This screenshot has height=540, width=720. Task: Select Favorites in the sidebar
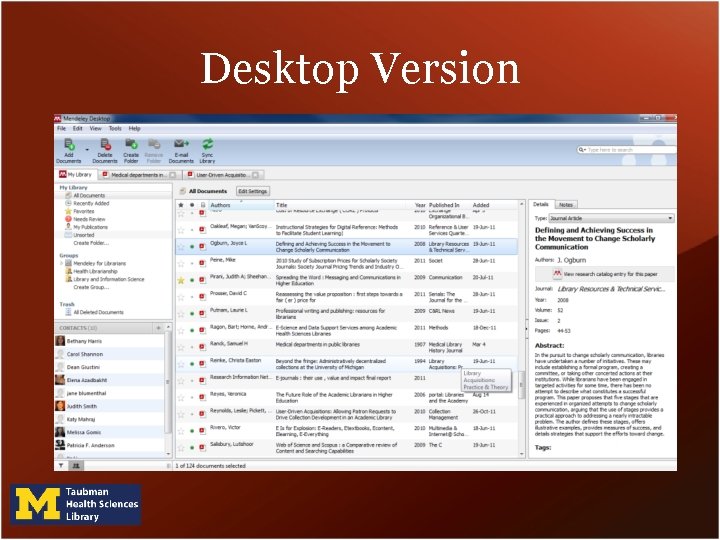click(84, 211)
